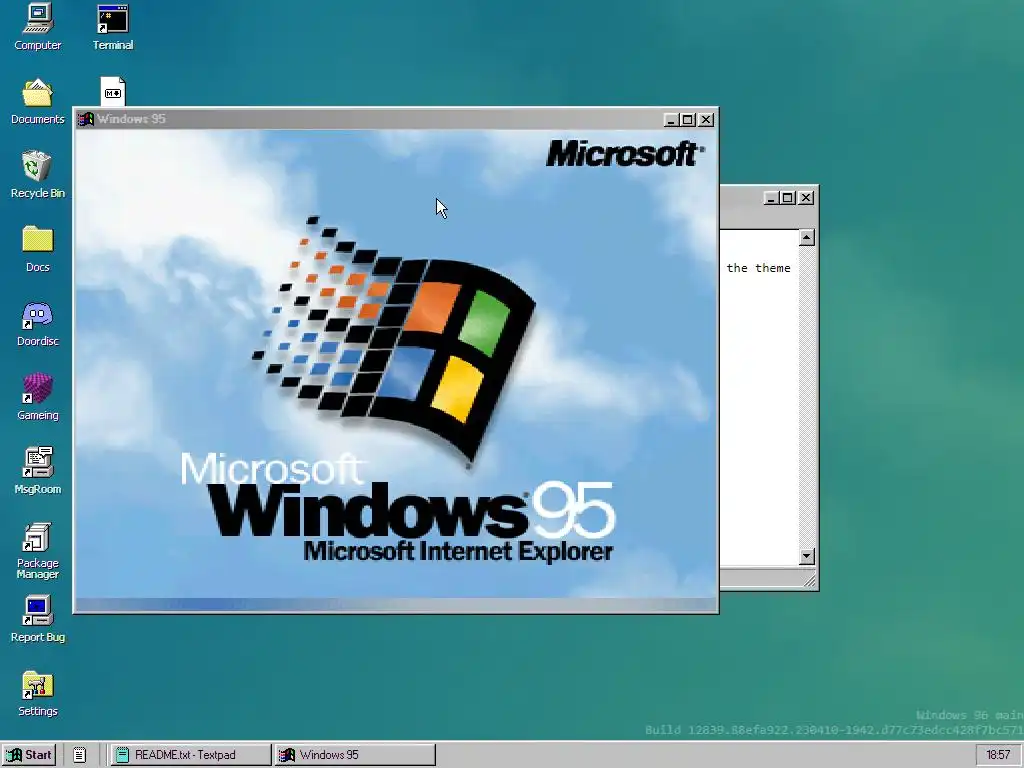This screenshot has width=1024, height=768.
Task: Click the Textpad window resize grip
Action: [x=809, y=580]
